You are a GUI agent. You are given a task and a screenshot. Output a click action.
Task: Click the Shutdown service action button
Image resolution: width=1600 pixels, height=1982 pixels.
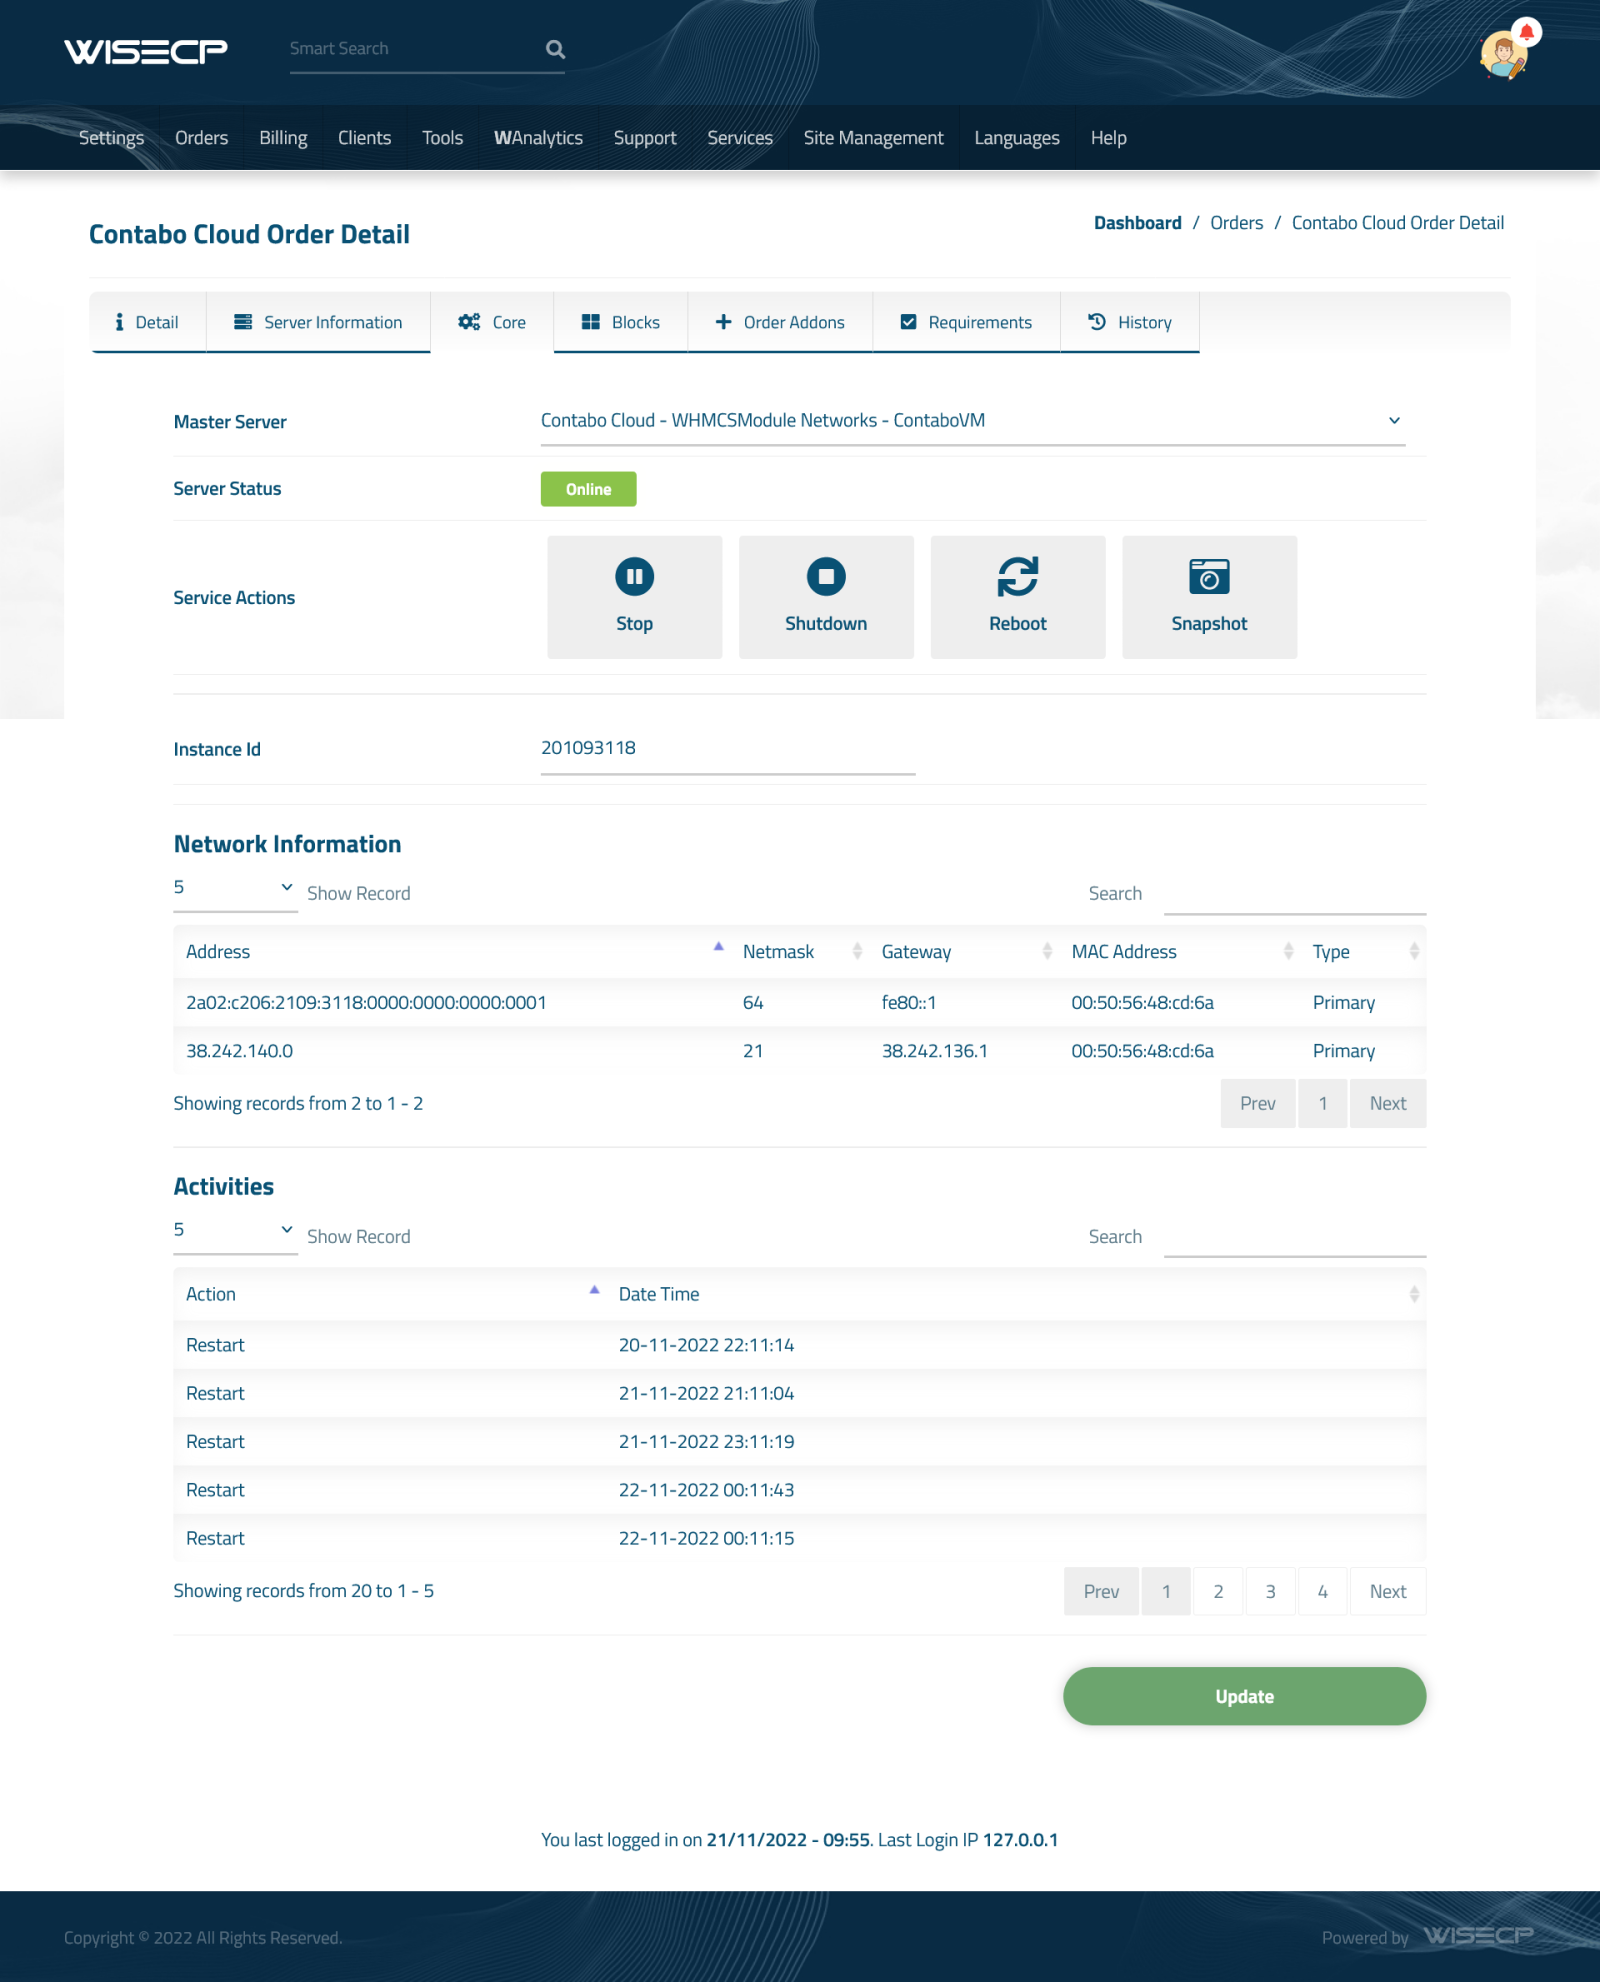coord(826,597)
